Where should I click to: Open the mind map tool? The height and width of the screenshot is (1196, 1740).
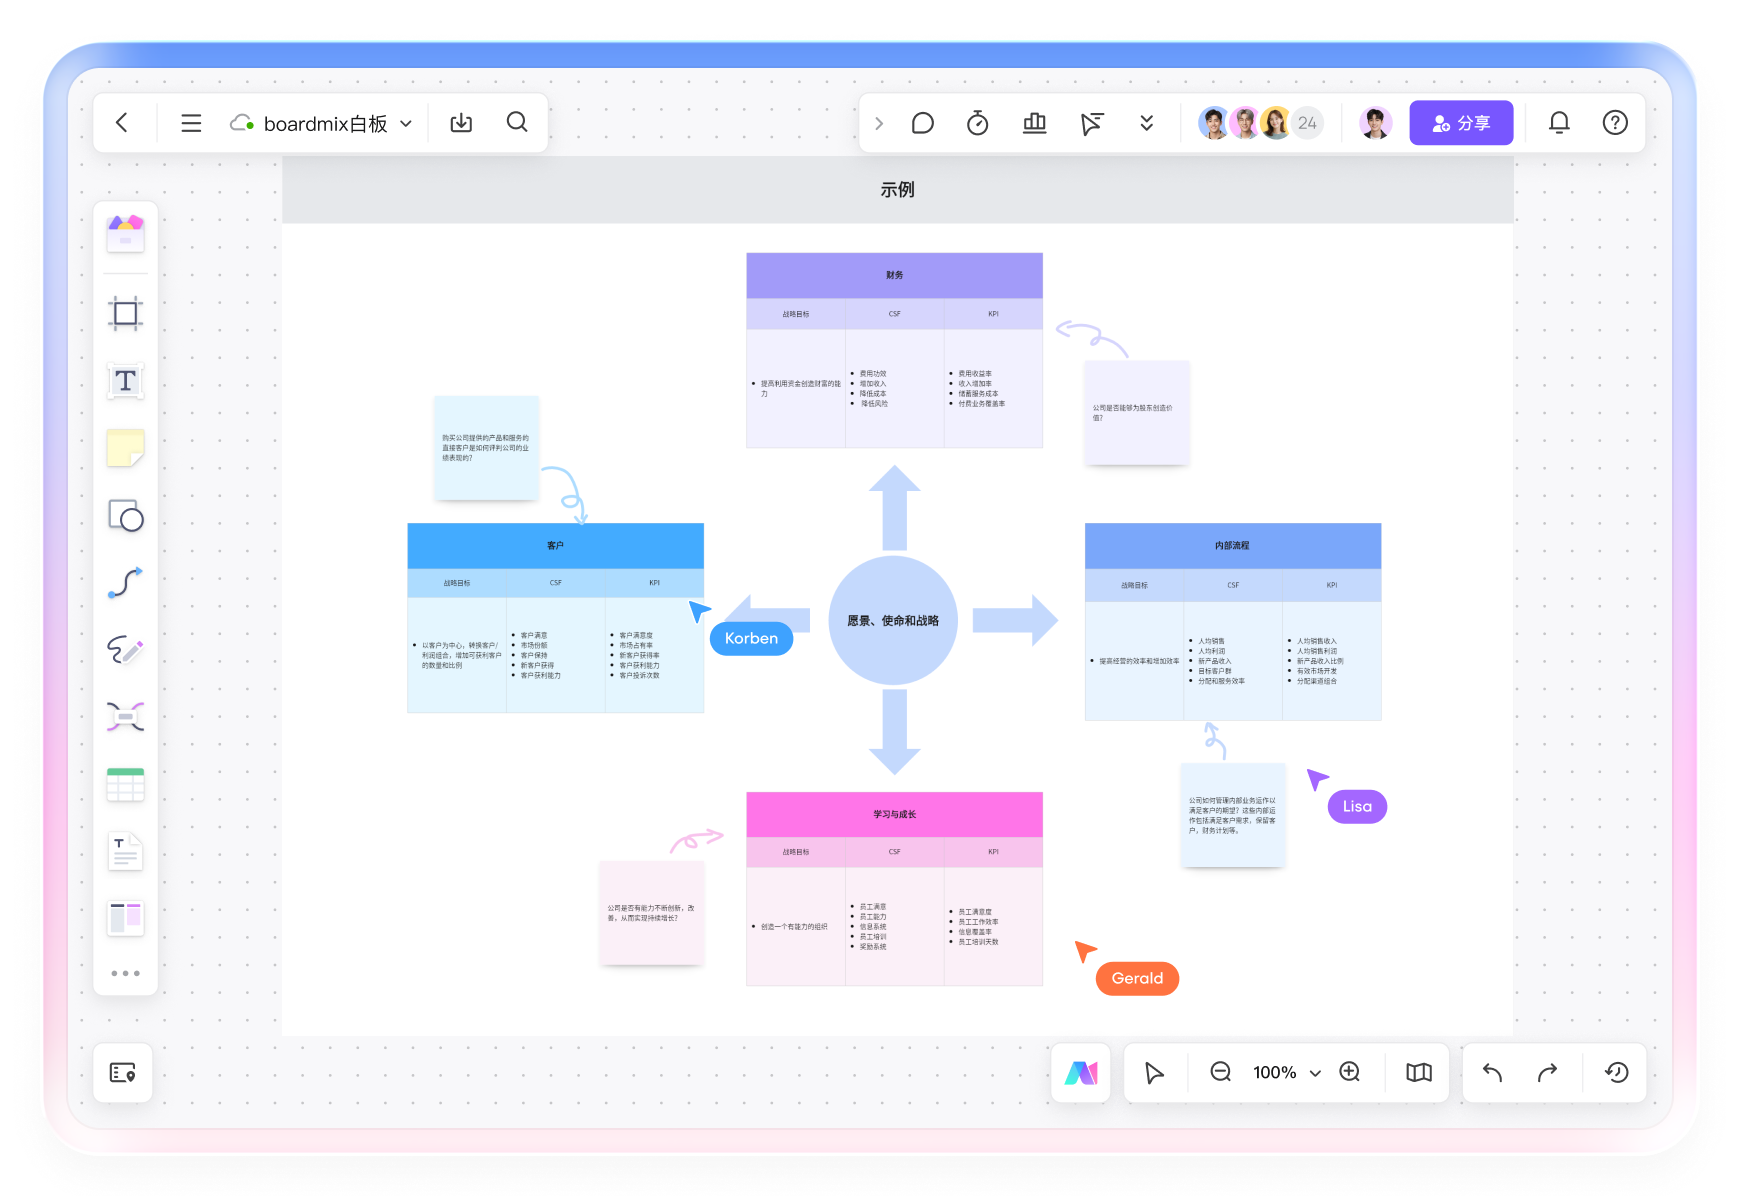[x=125, y=717]
